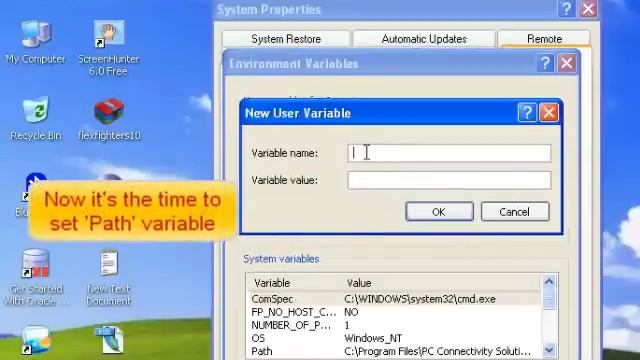Focus the Variable value field

click(x=449, y=180)
